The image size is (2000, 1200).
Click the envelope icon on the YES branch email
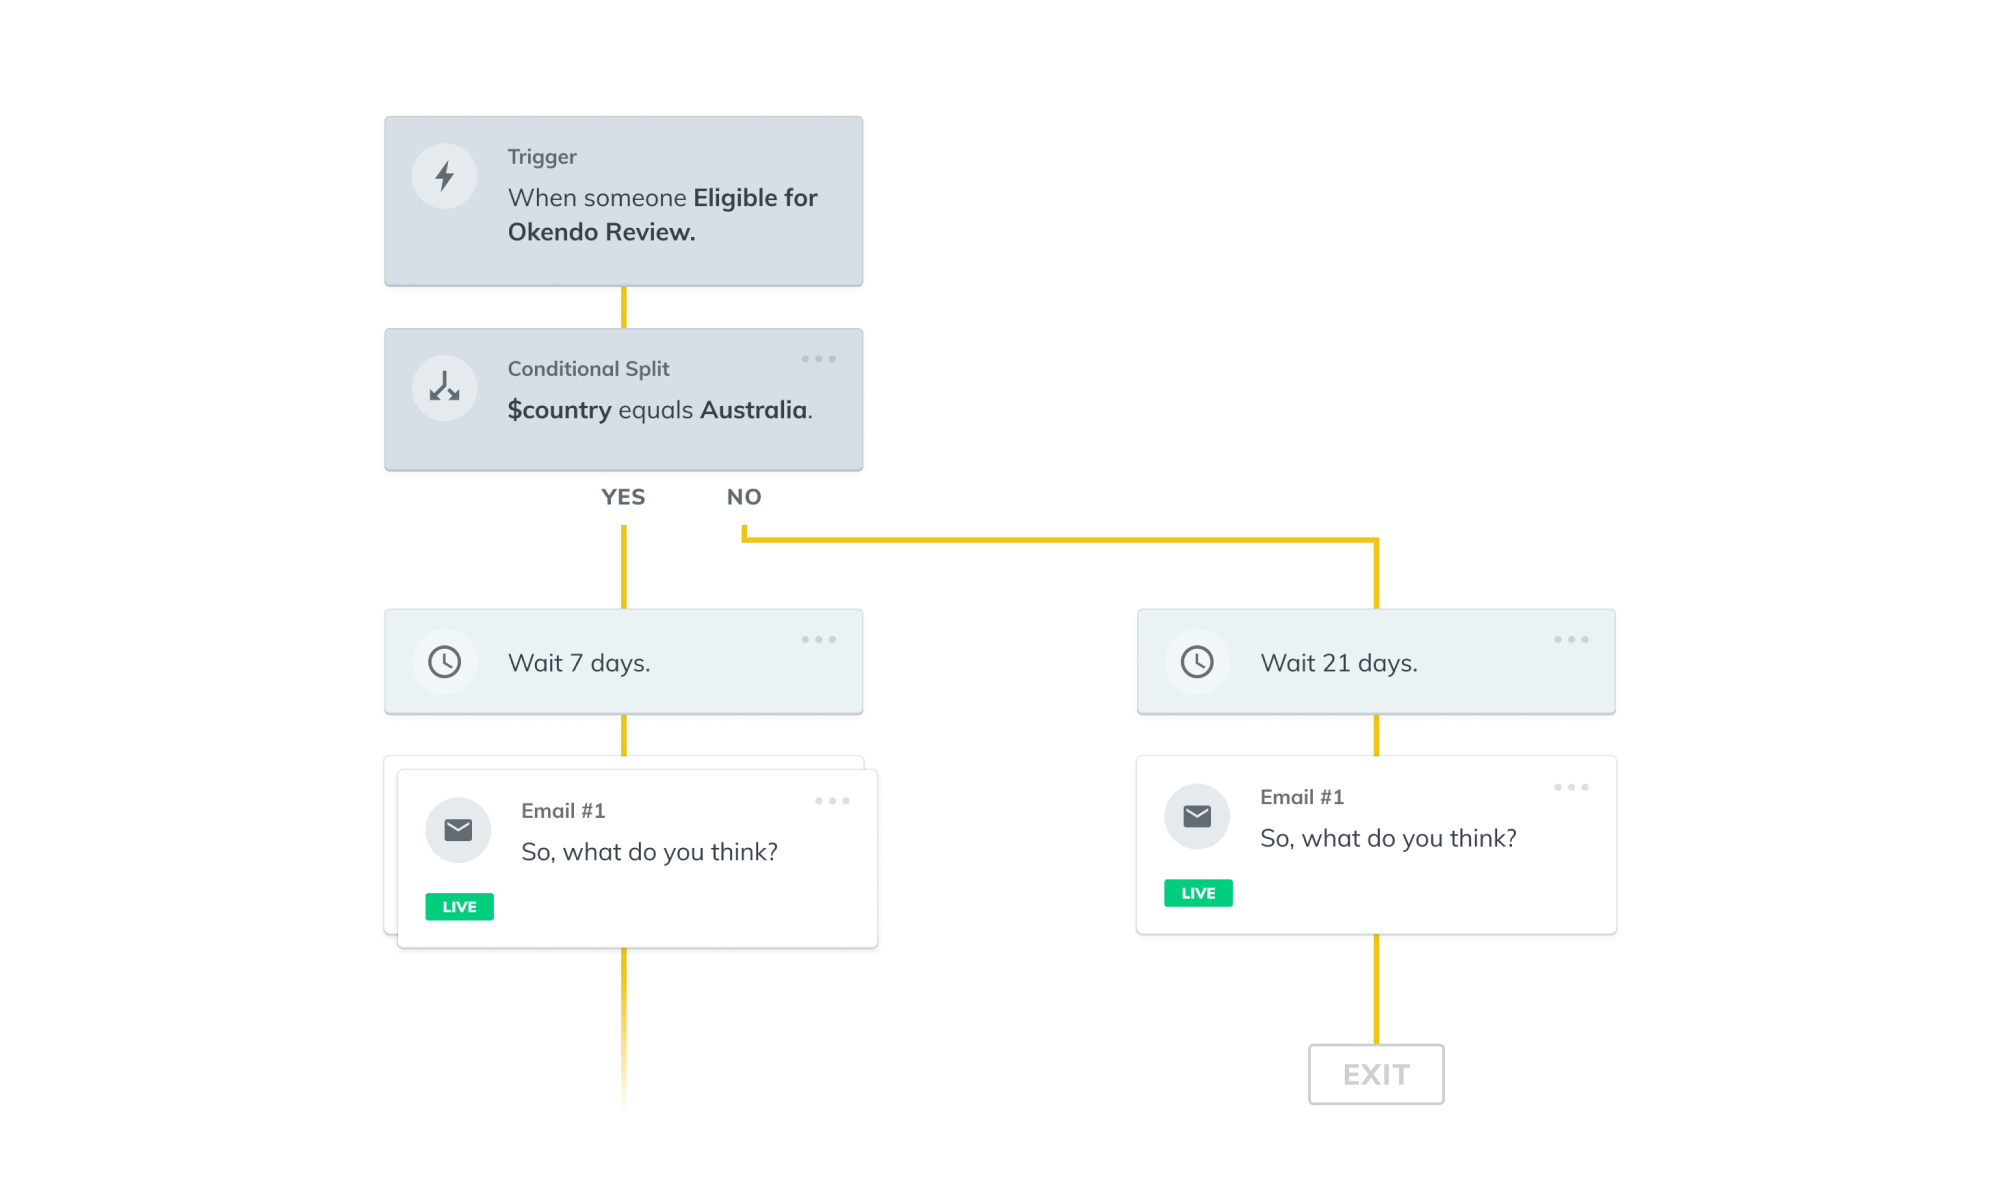pyautogui.click(x=458, y=830)
